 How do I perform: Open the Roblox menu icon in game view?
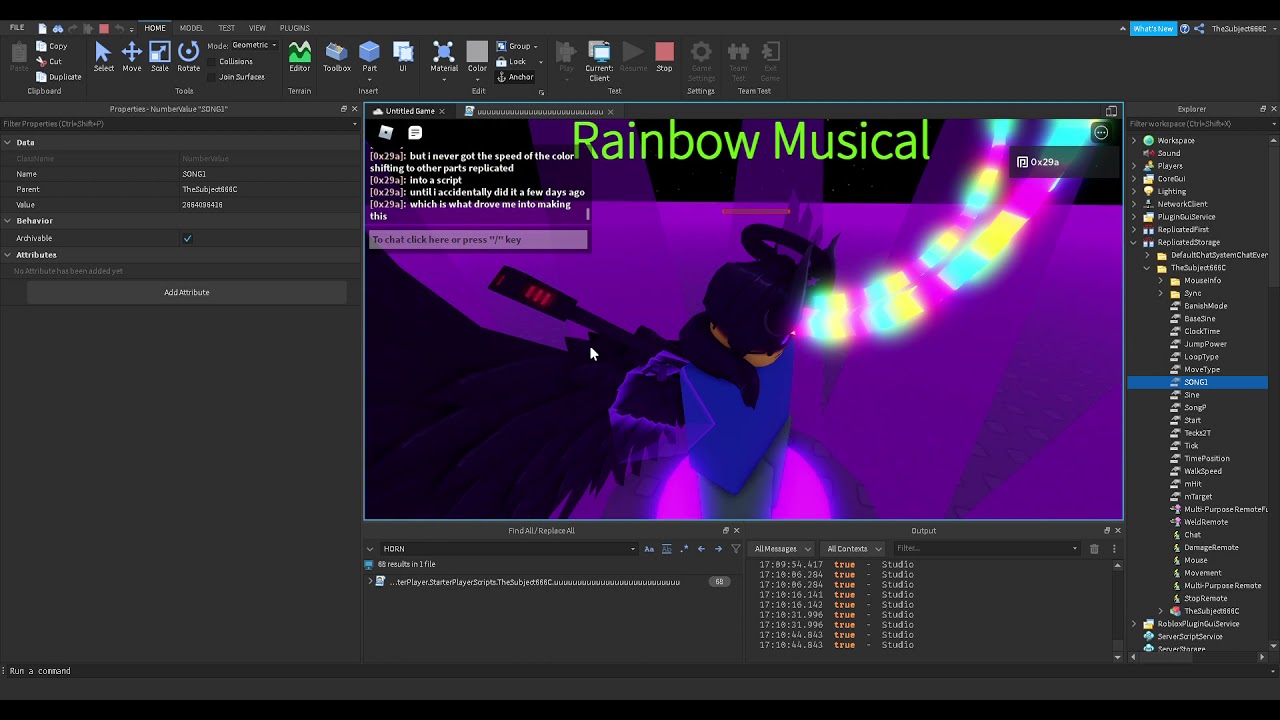click(386, 133)
